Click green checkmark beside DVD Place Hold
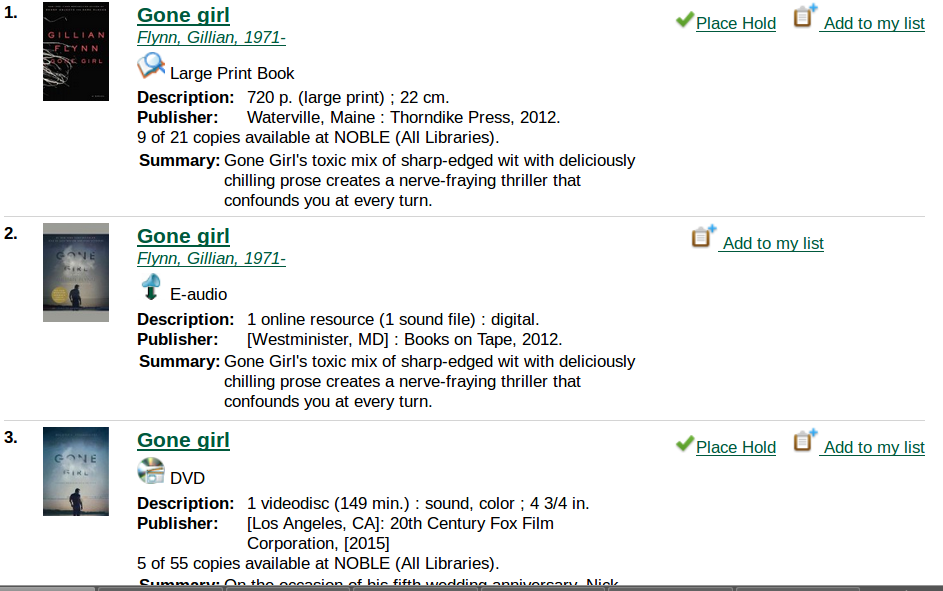Image resolution: width=943 pixels, height=591 pixels. 684,444
